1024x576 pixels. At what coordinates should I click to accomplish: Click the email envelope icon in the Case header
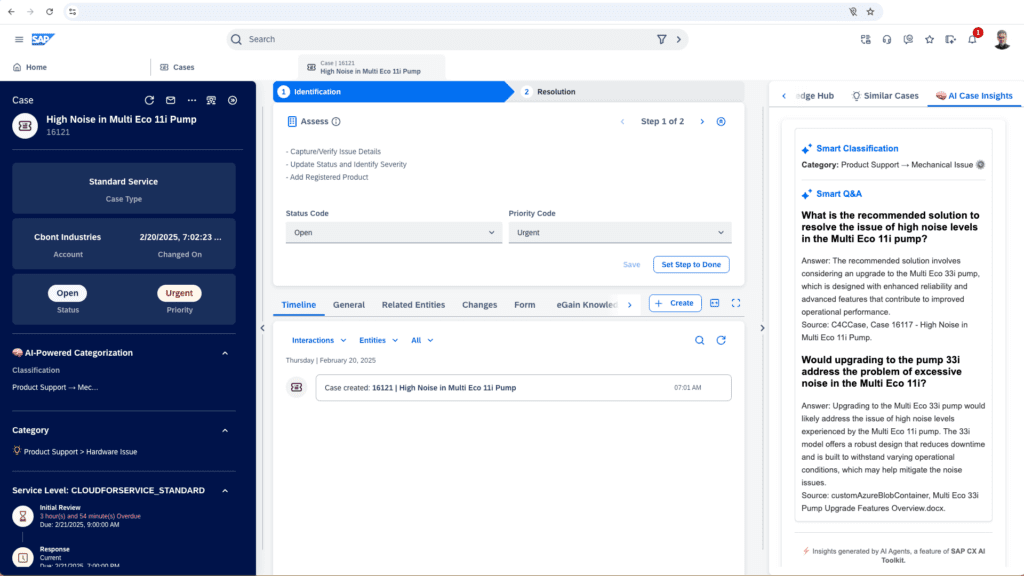tap(170, 100)
